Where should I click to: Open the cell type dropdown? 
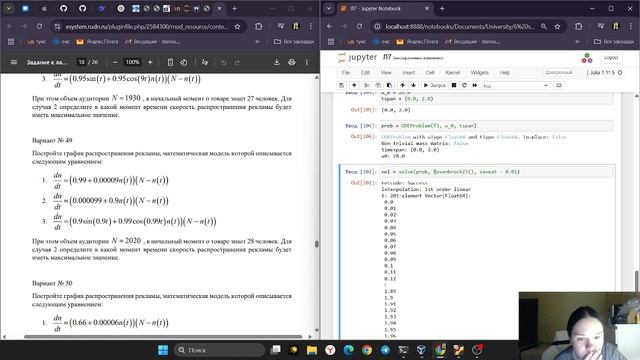point(516,85)
